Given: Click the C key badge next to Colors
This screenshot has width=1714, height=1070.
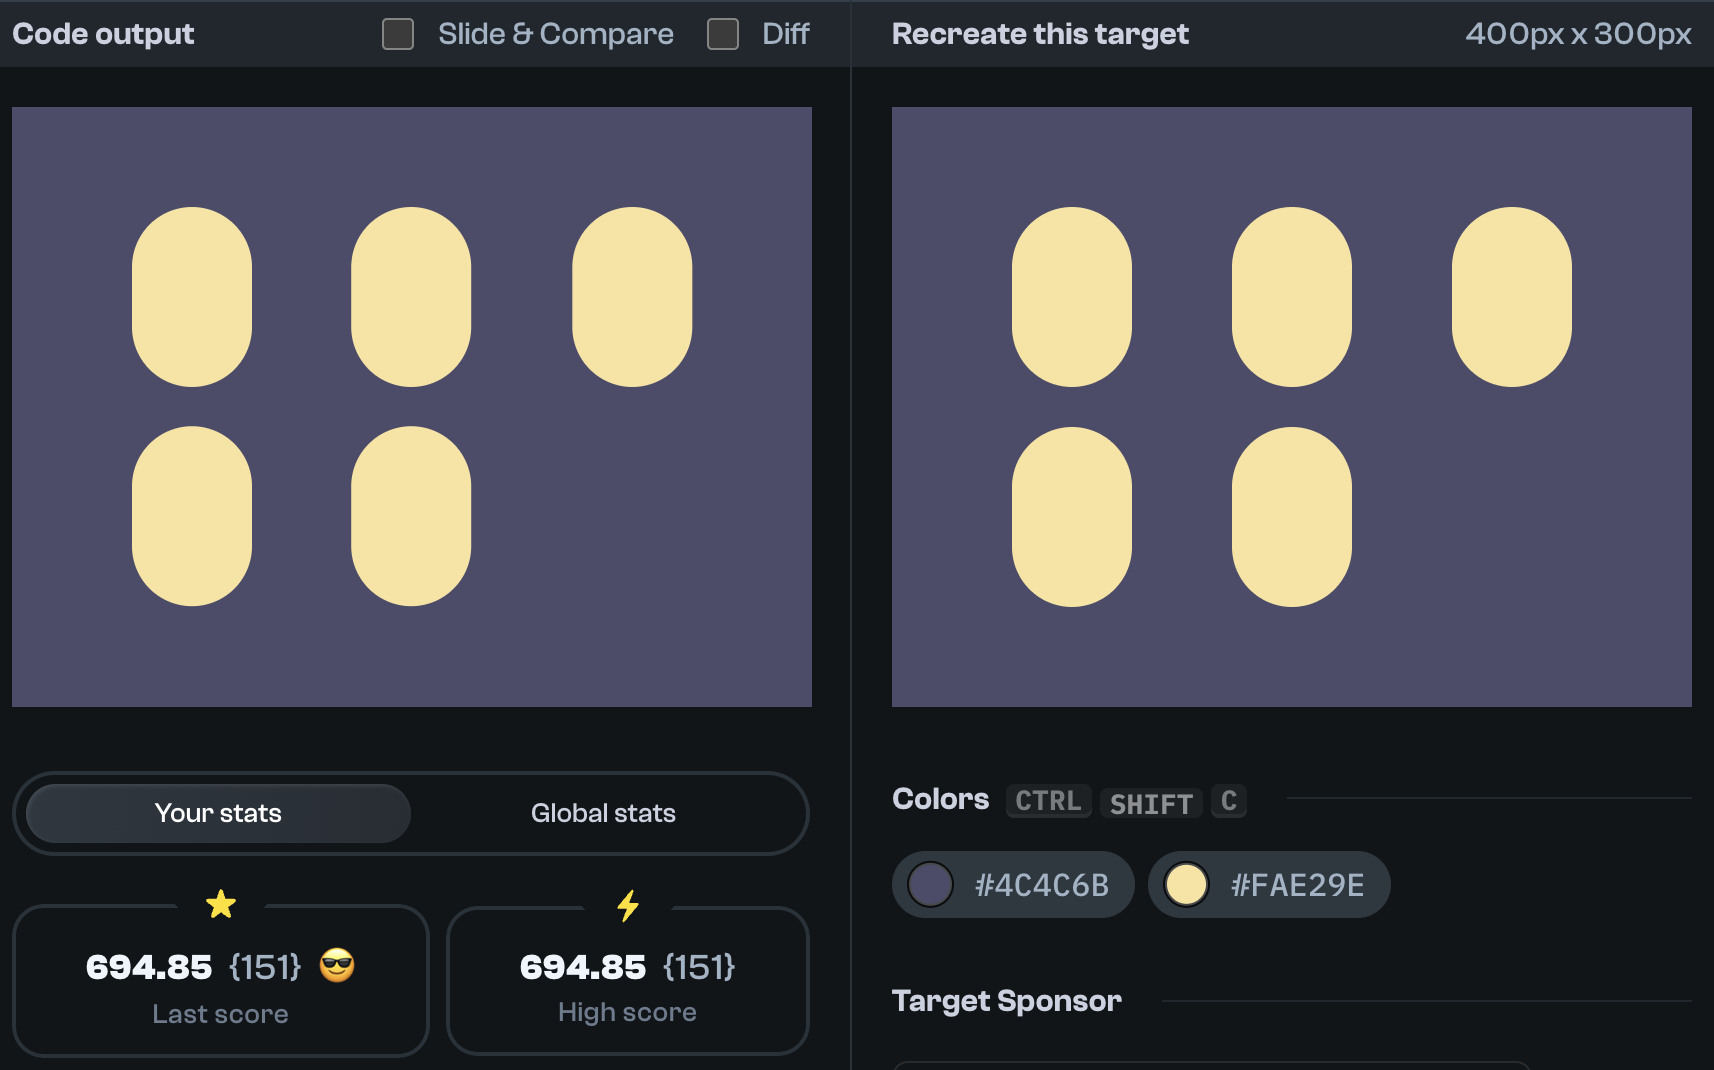Looking at the screenshot, I should [x=1229, y=801].
